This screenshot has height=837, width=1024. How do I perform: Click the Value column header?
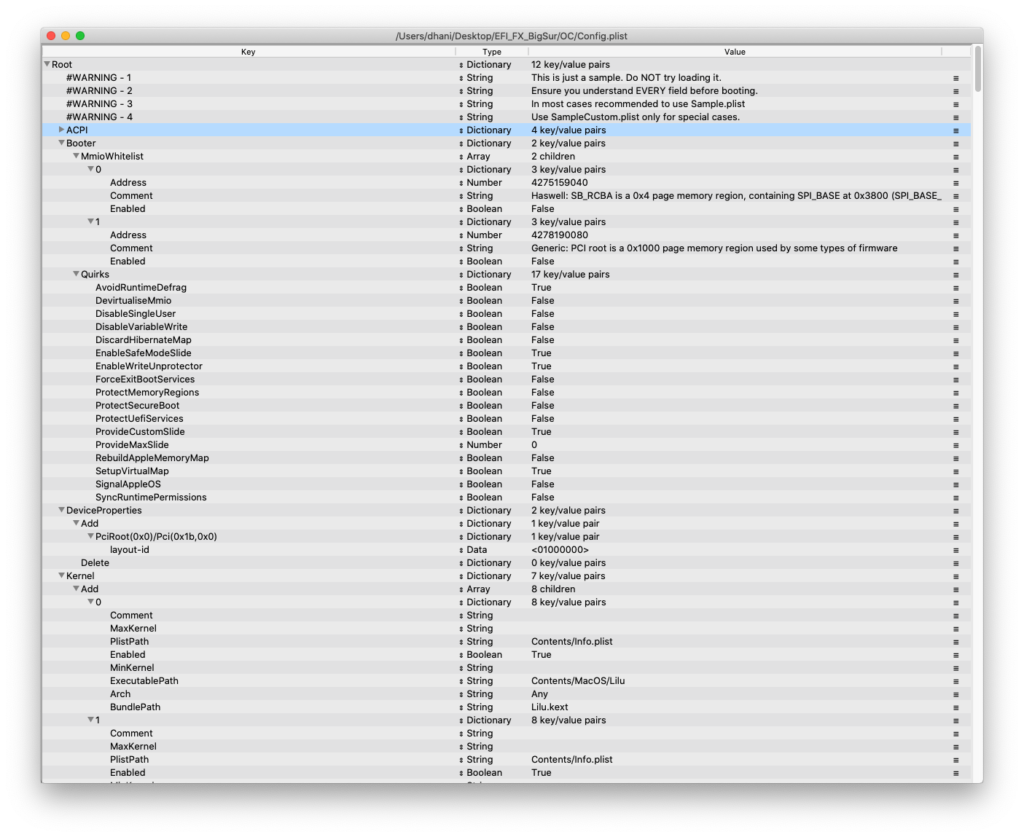click(735, 52)
